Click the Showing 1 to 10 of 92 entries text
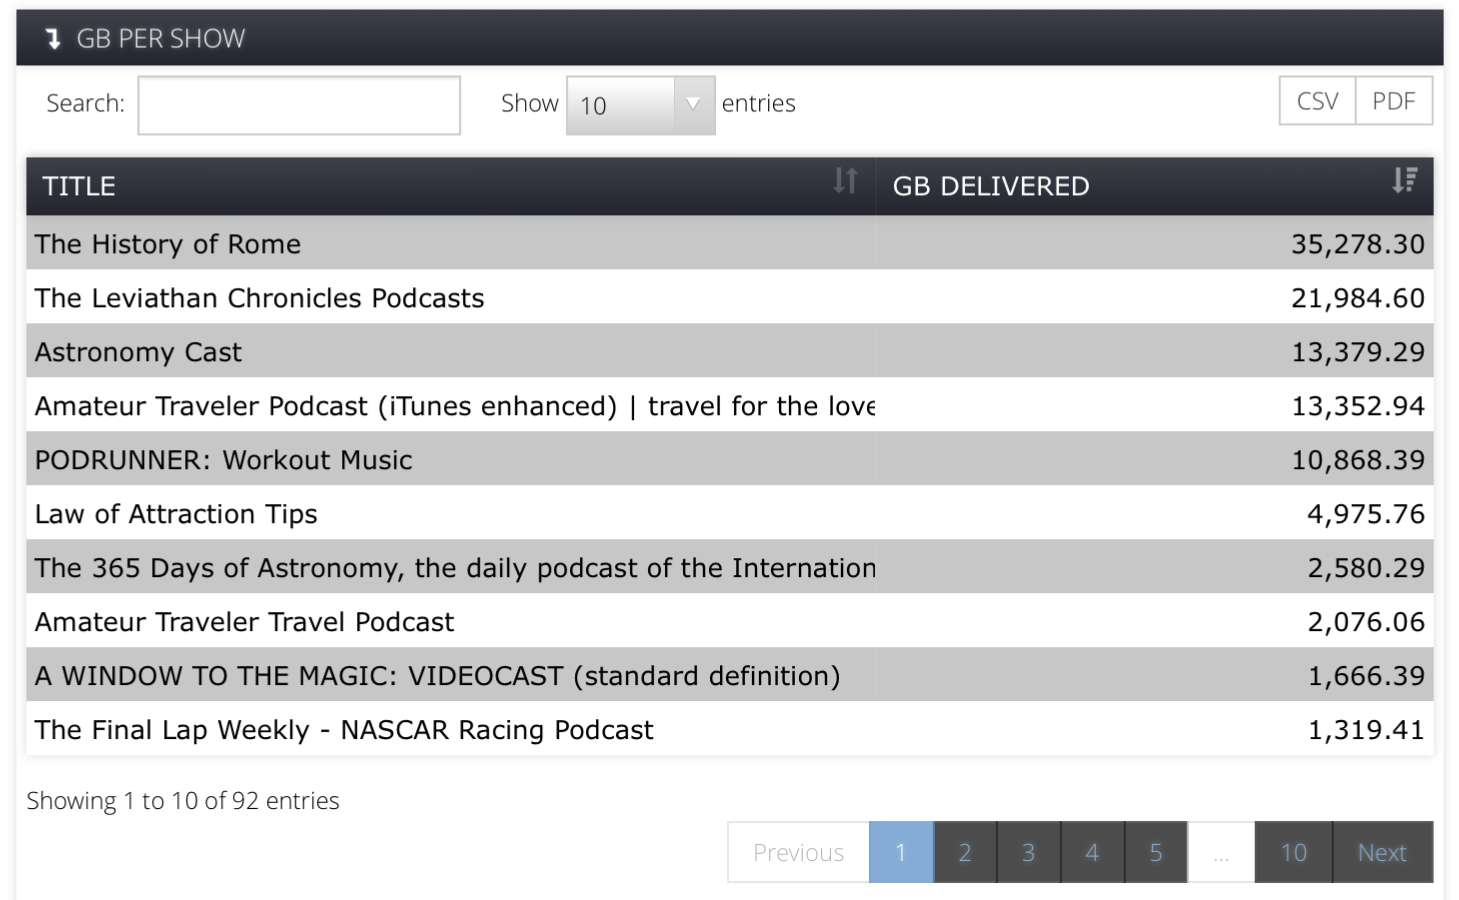 pos(183,801)
